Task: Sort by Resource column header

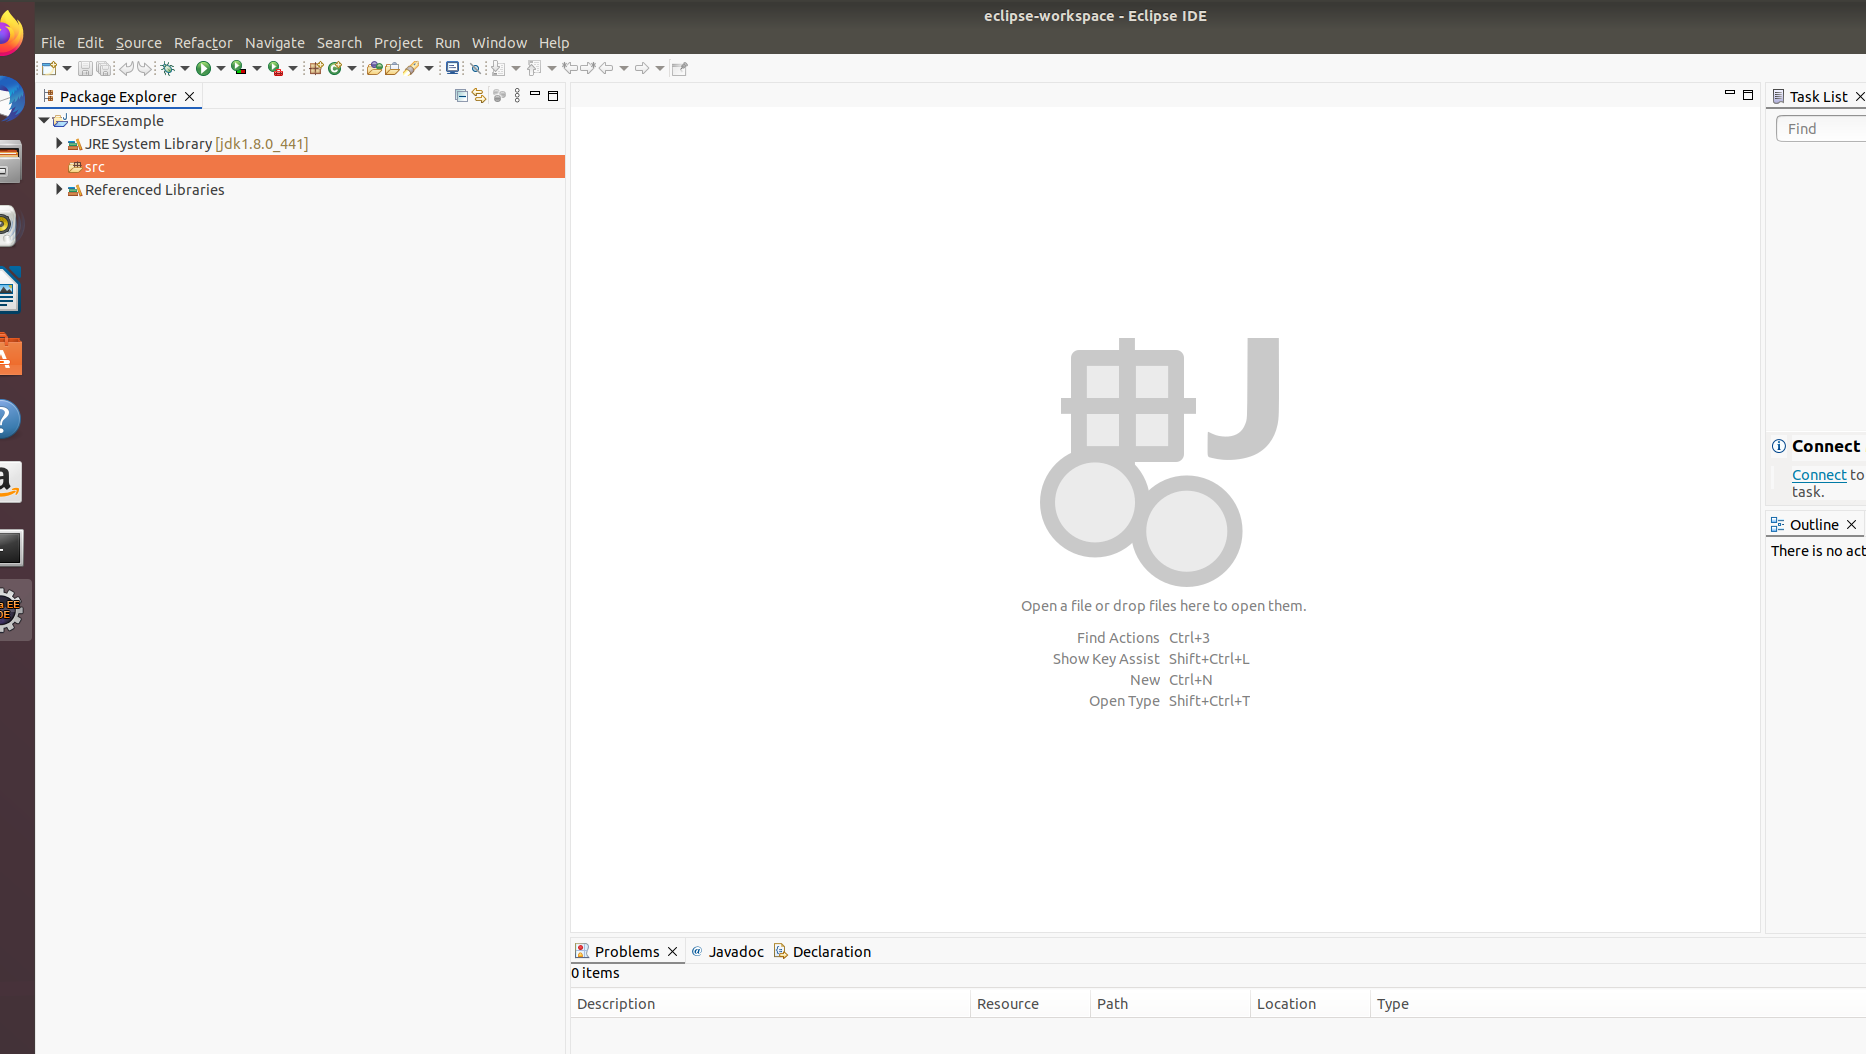Action: click(1030, 1003)
